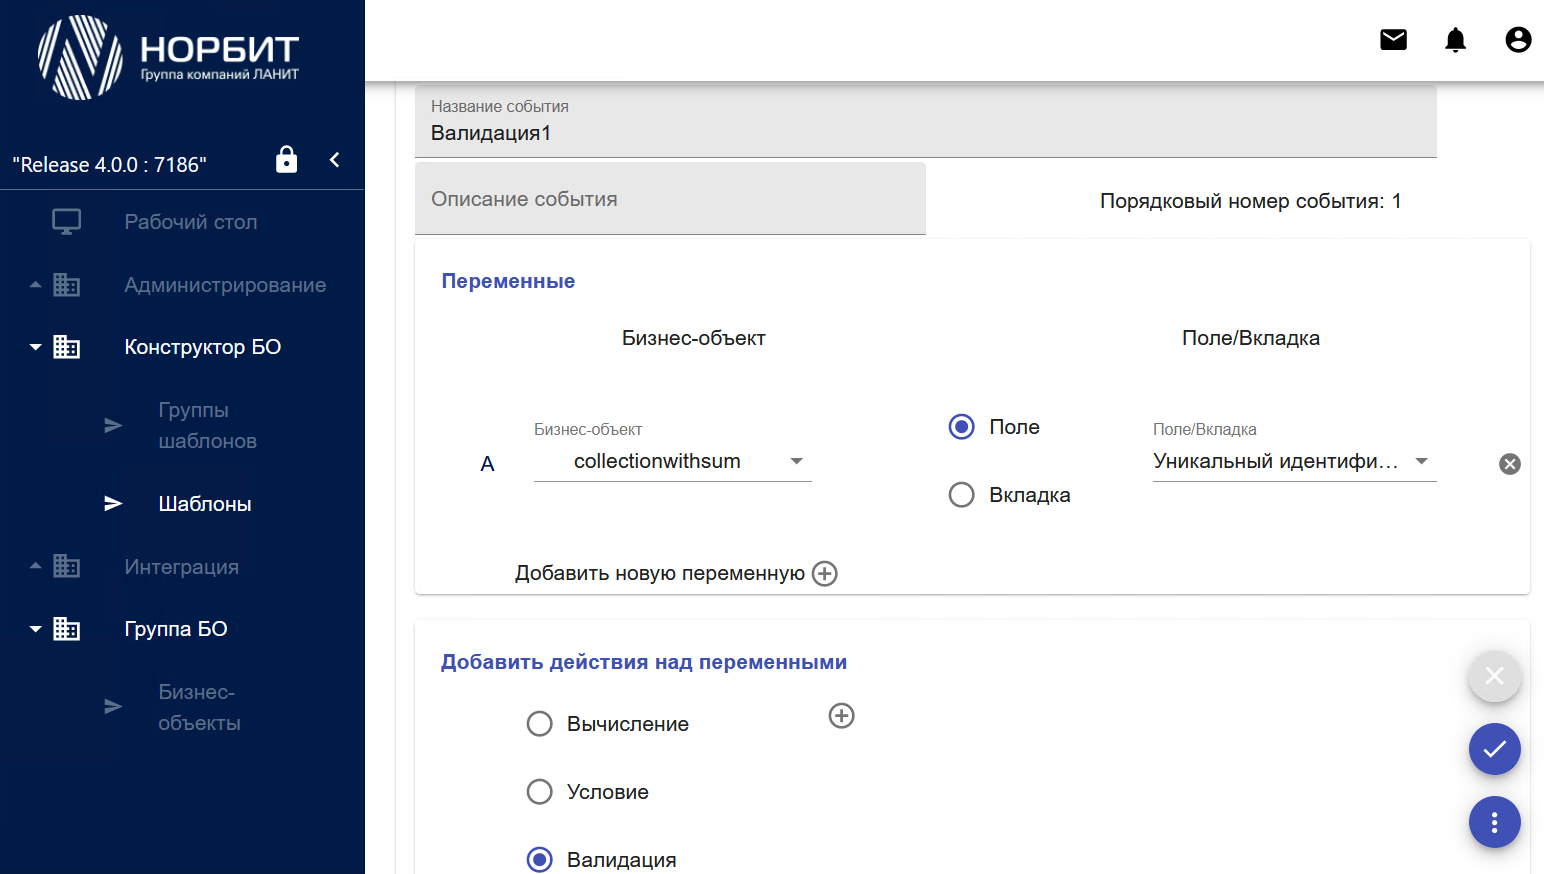Open the mail messages icon
This screenshot has height=874, width=1544.
click(1393, 39)
